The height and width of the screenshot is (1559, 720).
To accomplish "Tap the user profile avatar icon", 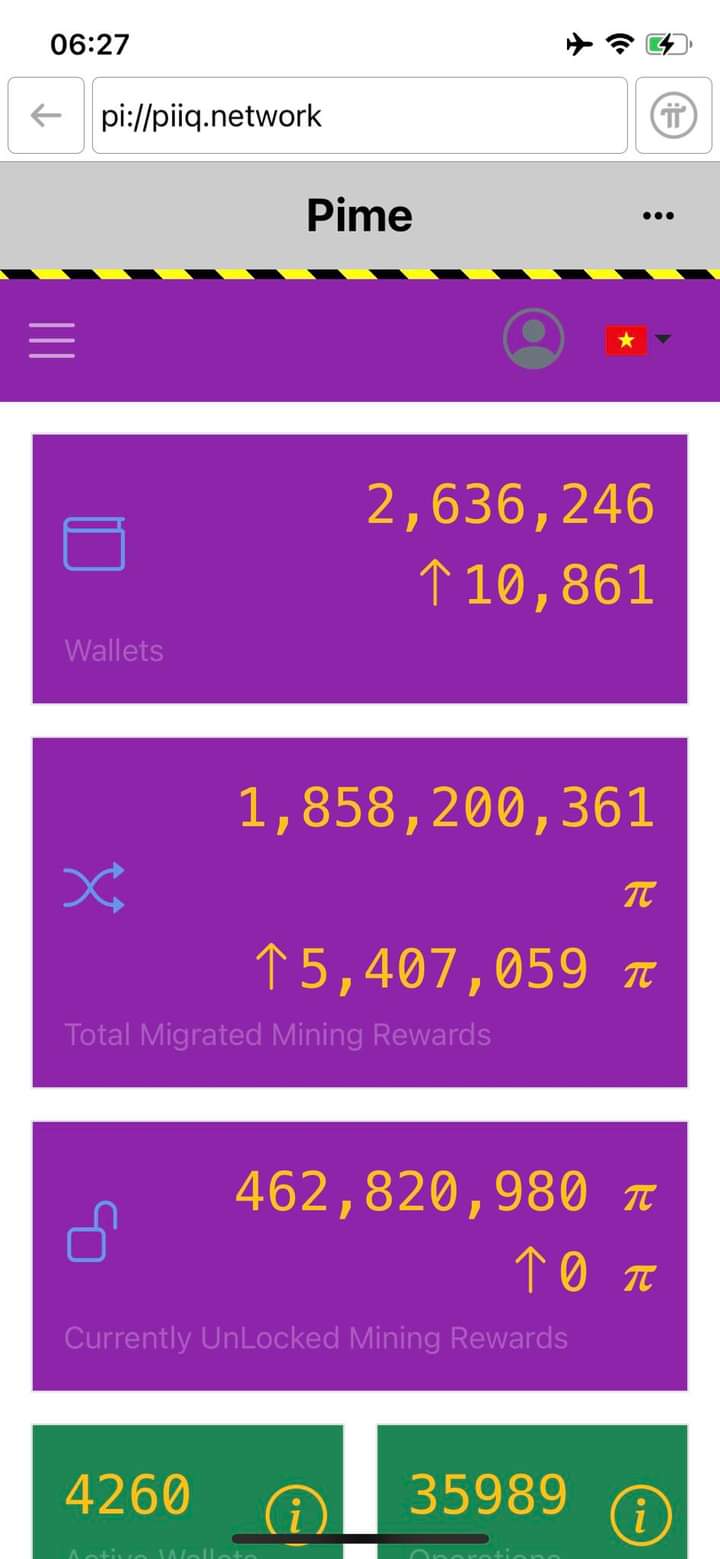I will pyautogui.click(x=533, y=339).
